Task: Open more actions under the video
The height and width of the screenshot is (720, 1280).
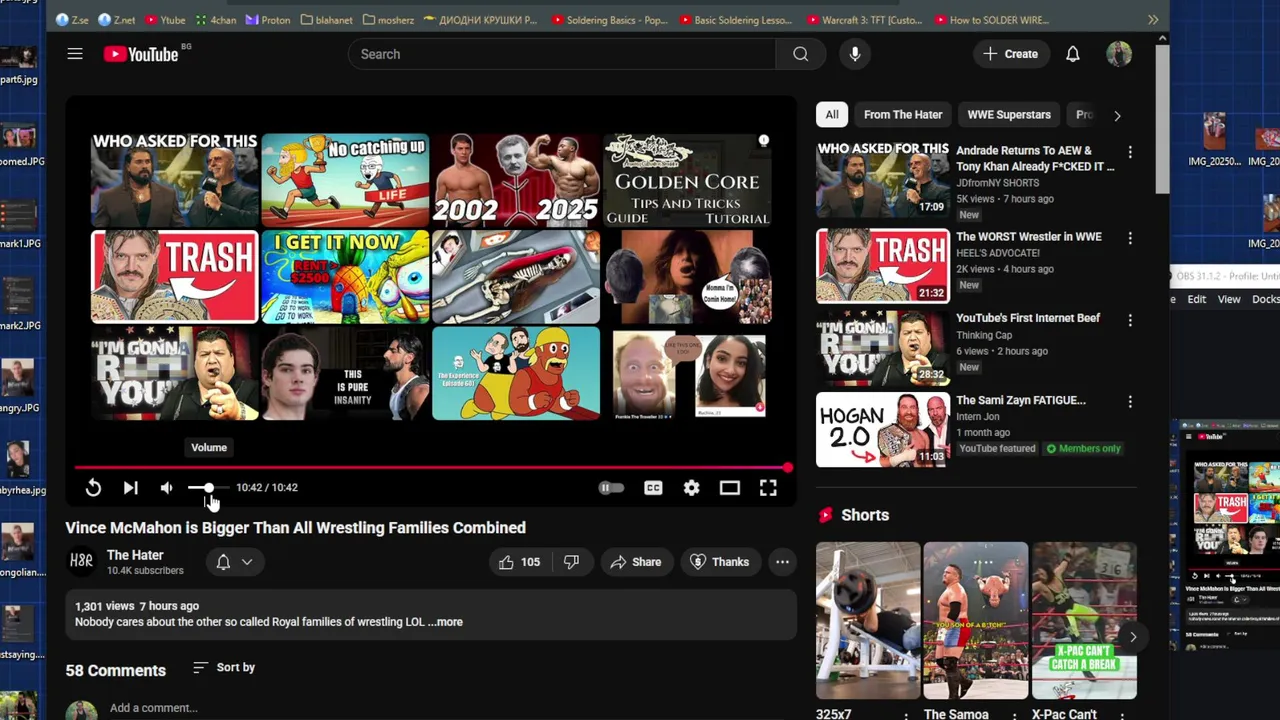Action: coord(782,562)
